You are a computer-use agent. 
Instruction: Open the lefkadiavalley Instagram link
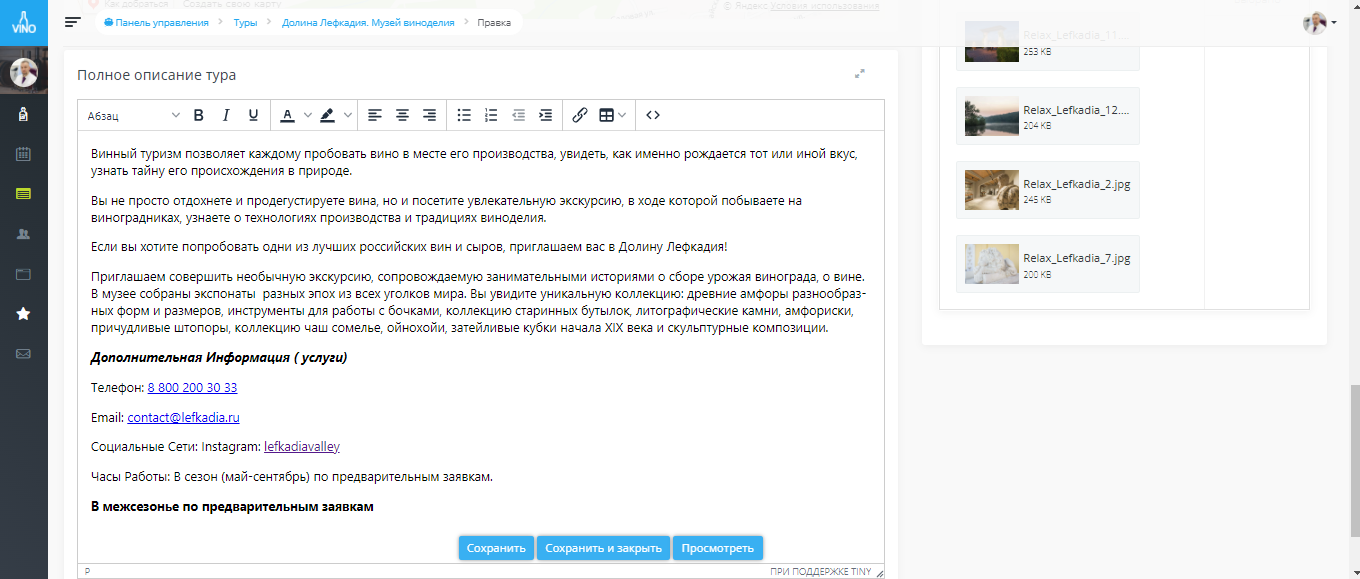302,447
